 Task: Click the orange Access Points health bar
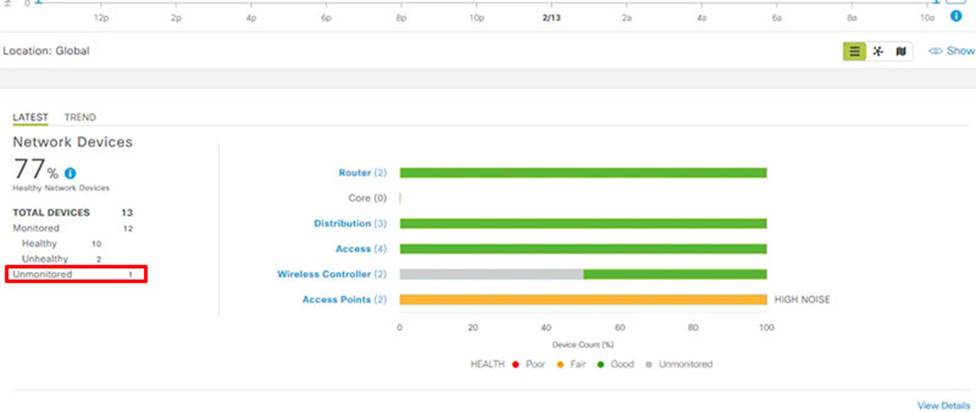coord(582,299)
